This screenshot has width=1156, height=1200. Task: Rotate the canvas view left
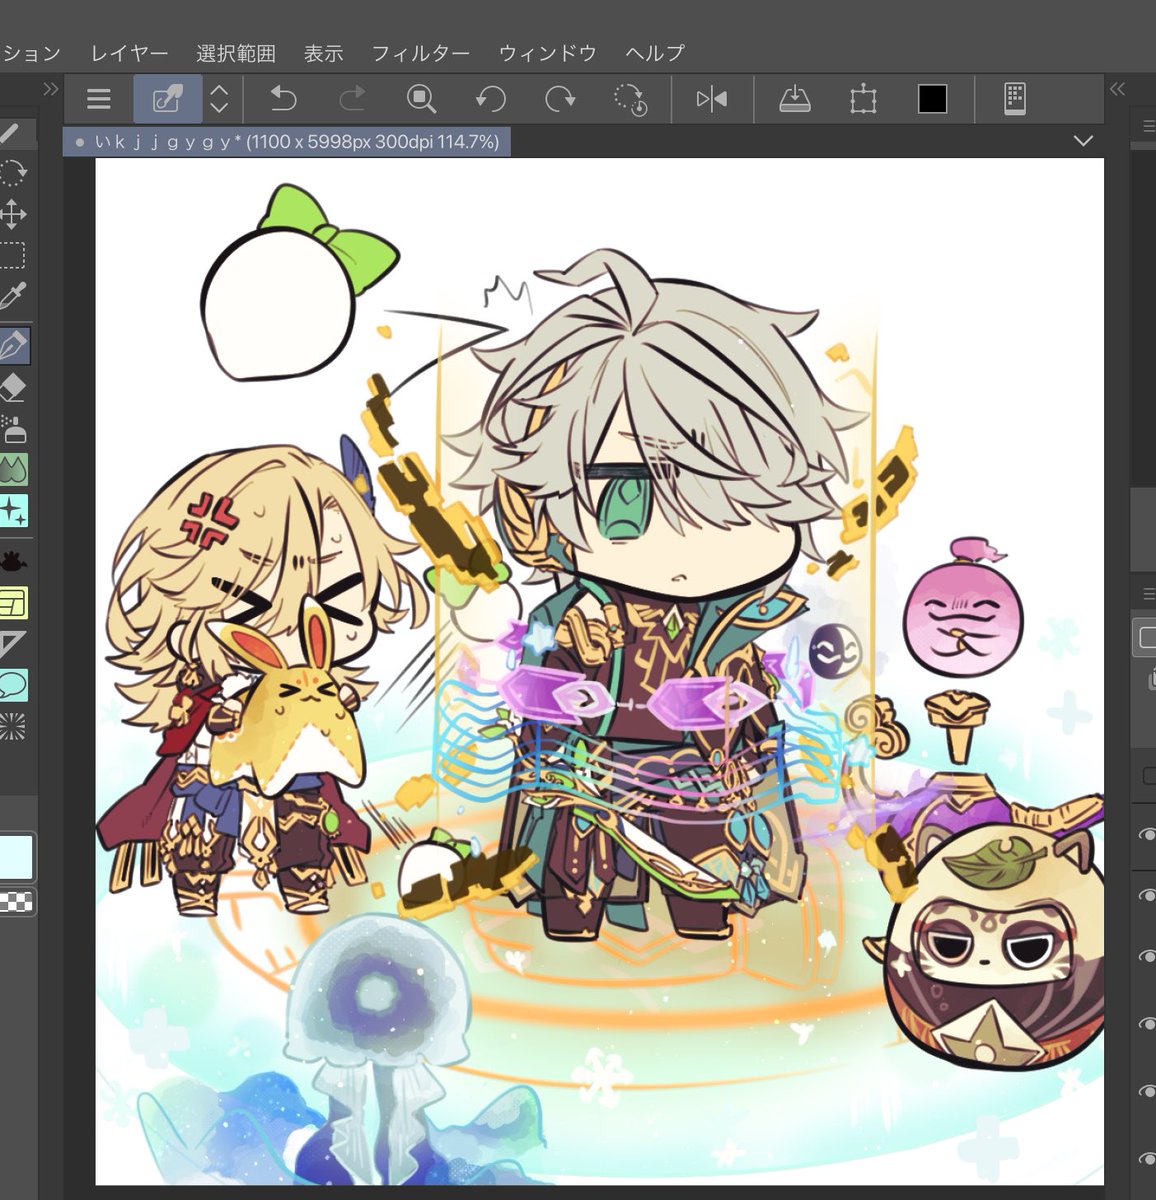coord(490,99)
